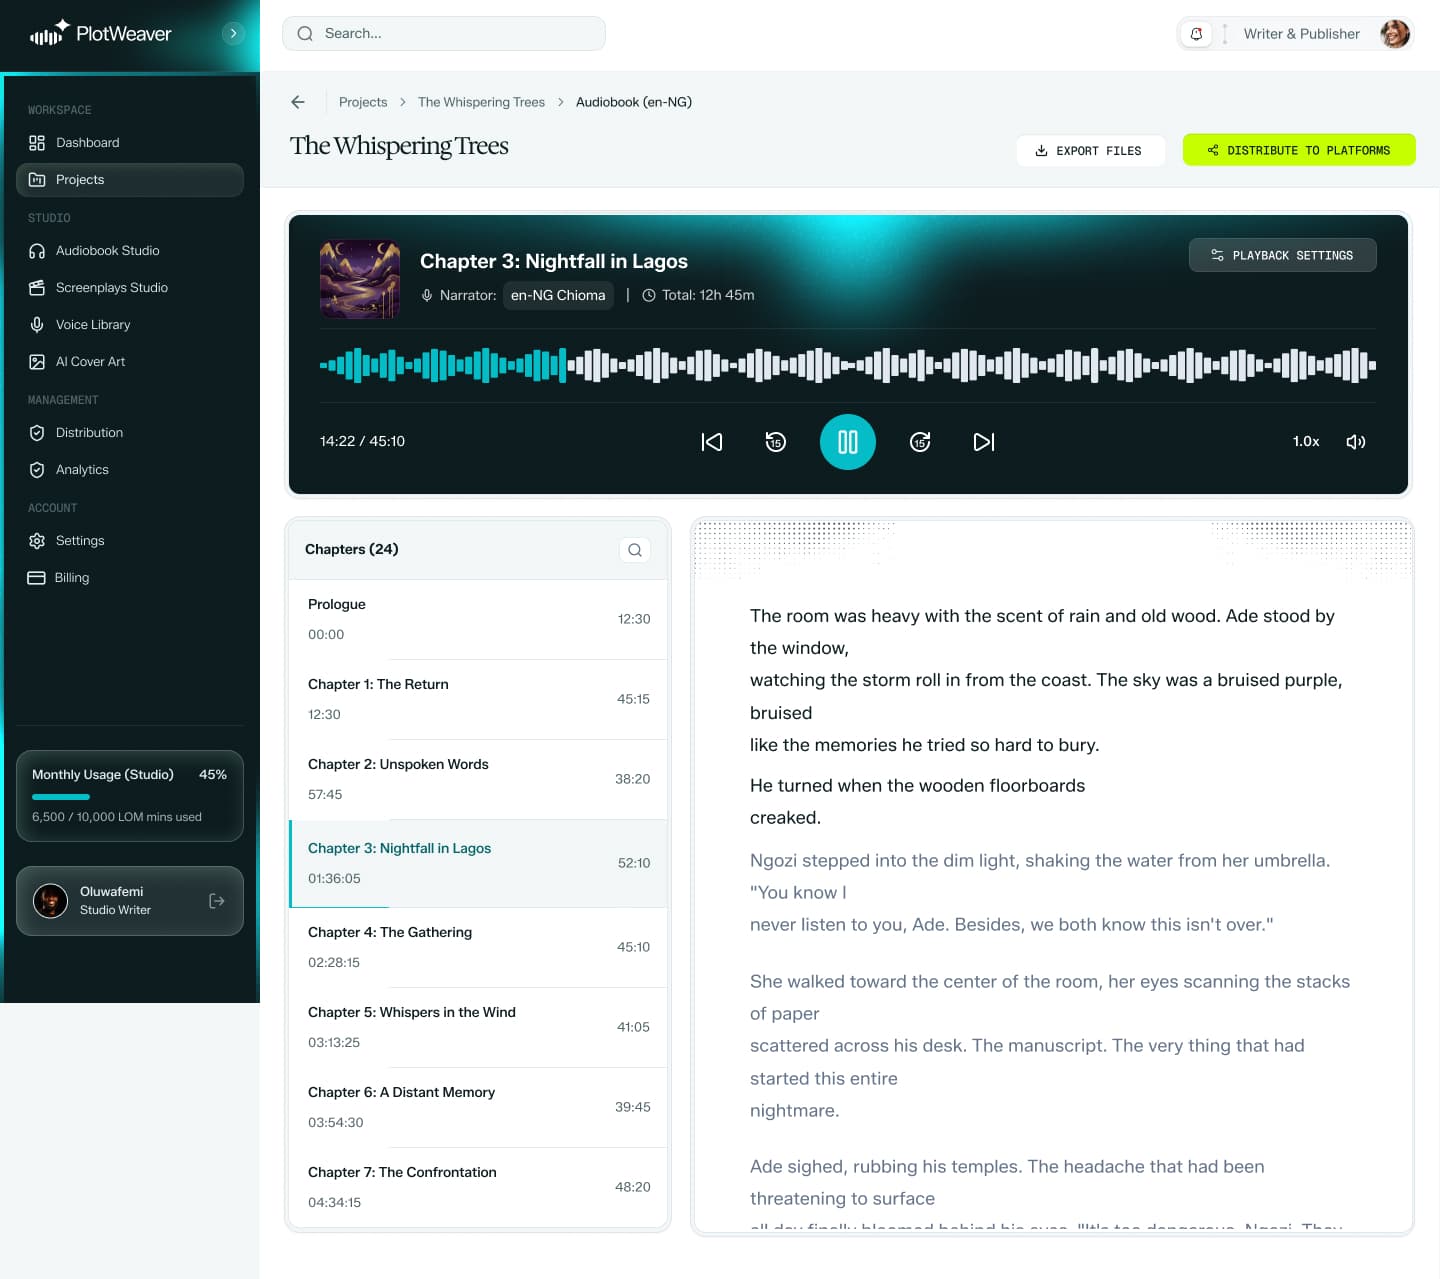Click the Search input field
Viewport: 1440px width, 1279px height.
point(444,34)
